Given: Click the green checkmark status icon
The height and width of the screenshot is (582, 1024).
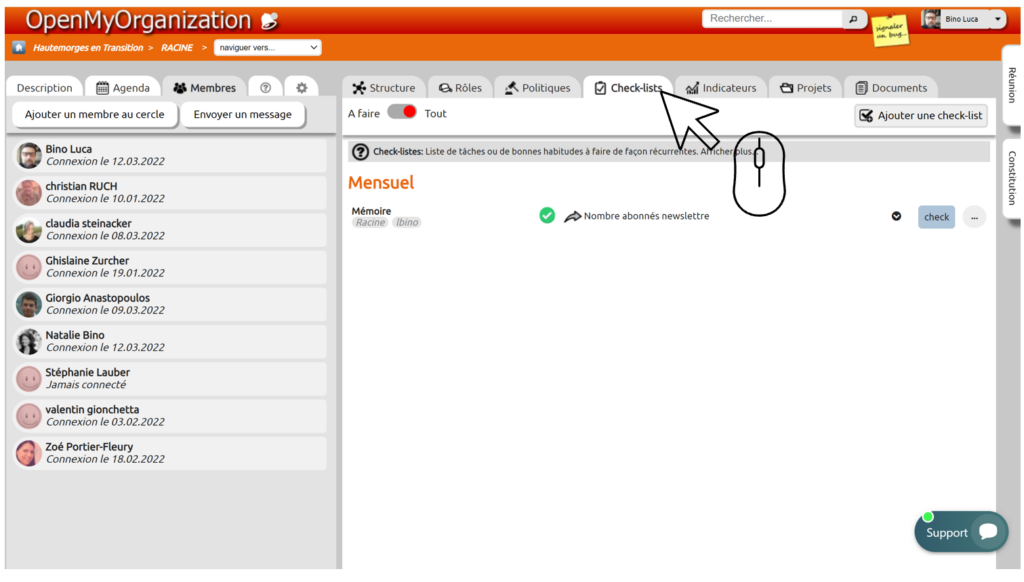Looking at the screenshot, I should click(x=547, y=216).
